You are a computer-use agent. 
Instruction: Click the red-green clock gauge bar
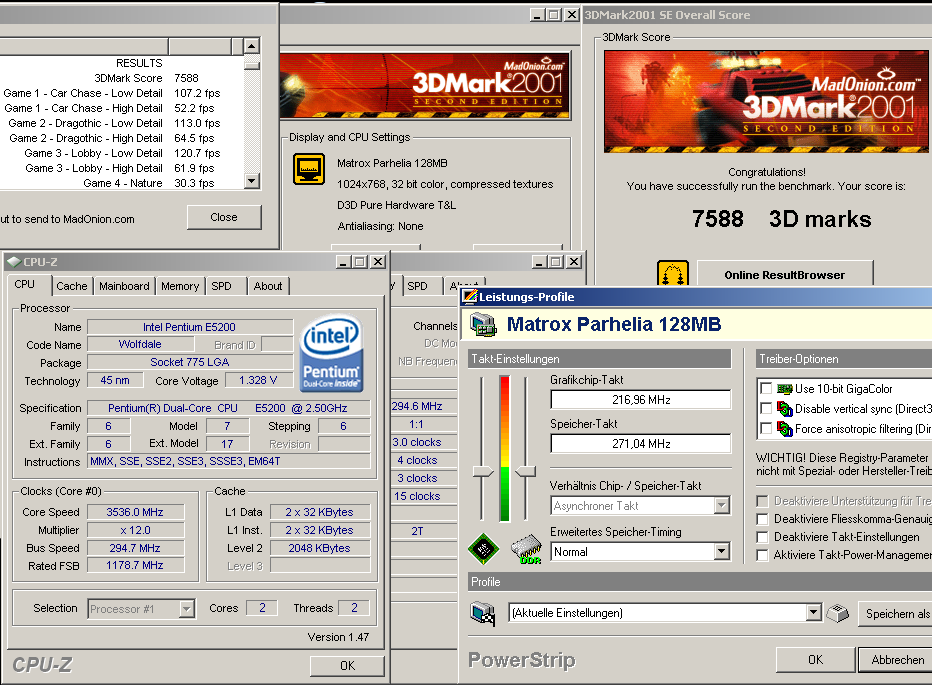504,449
